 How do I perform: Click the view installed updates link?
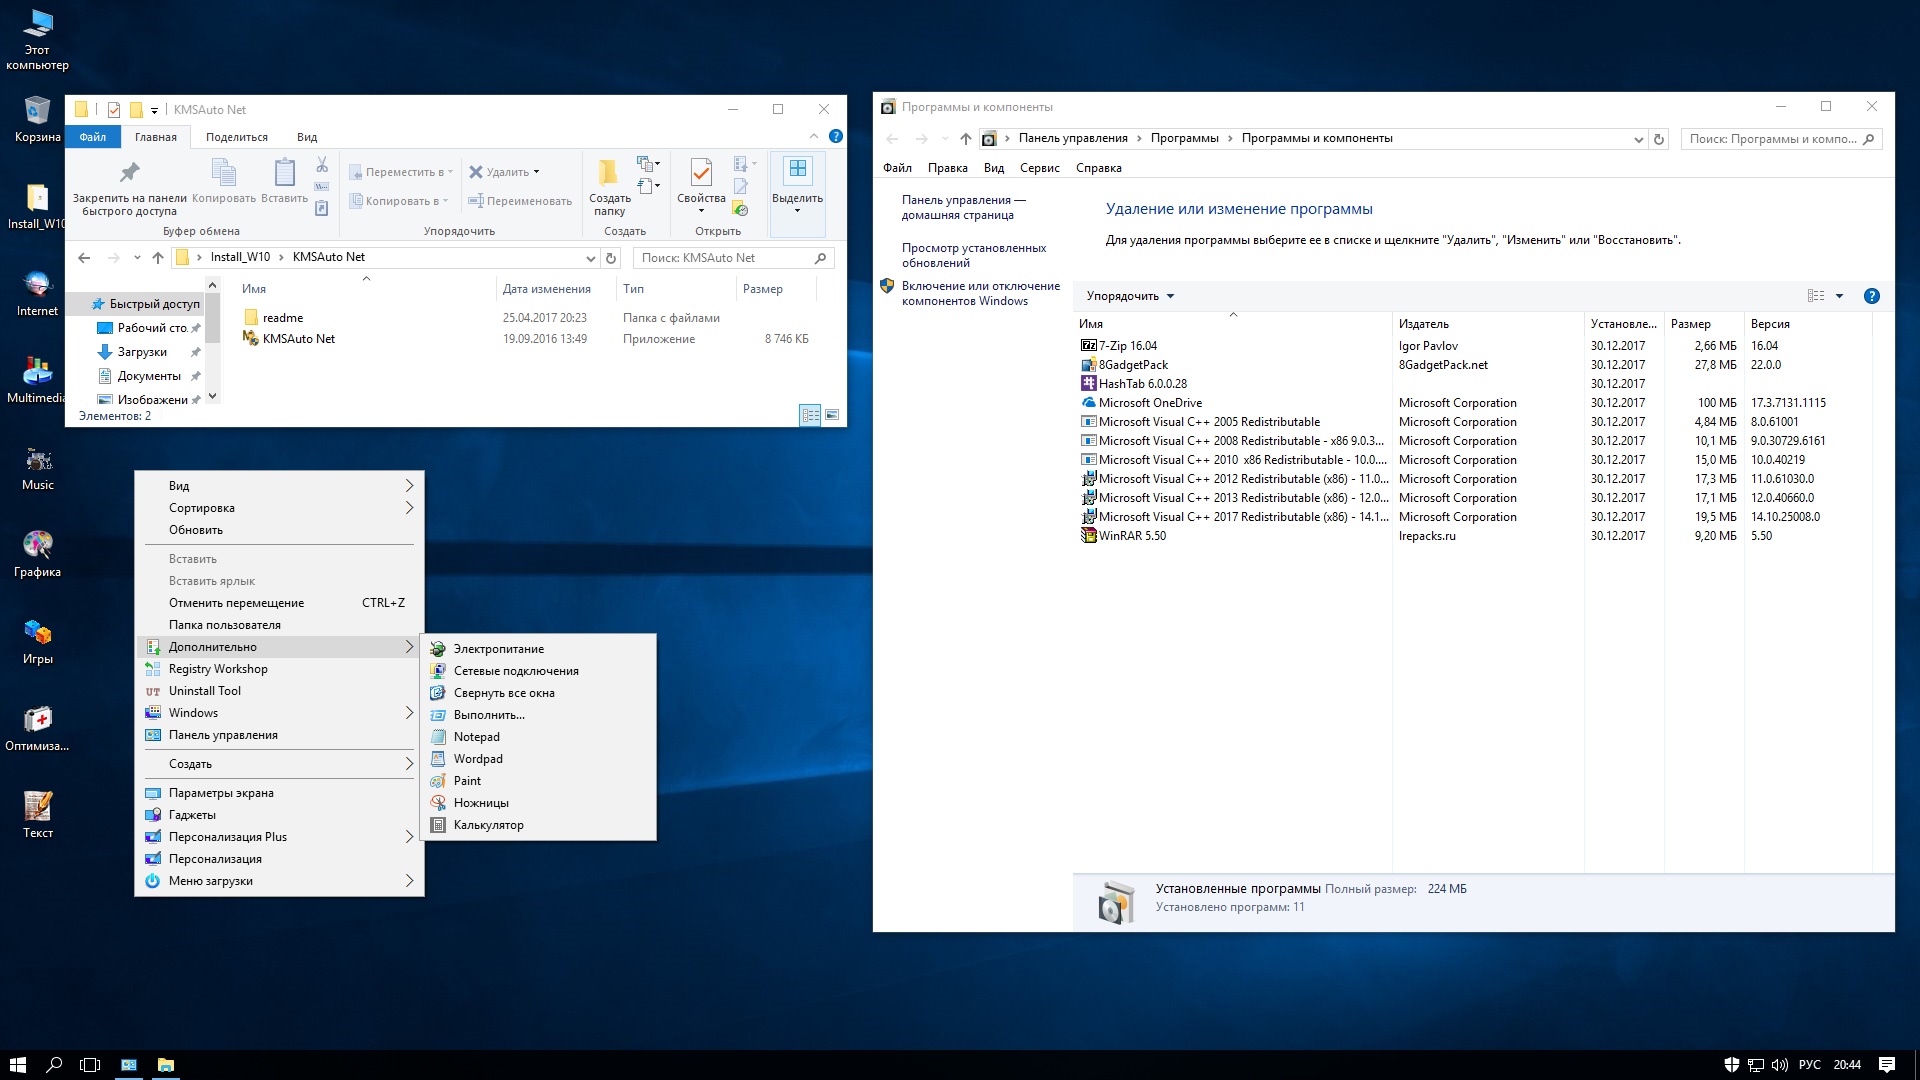click(x=973, y=255)
